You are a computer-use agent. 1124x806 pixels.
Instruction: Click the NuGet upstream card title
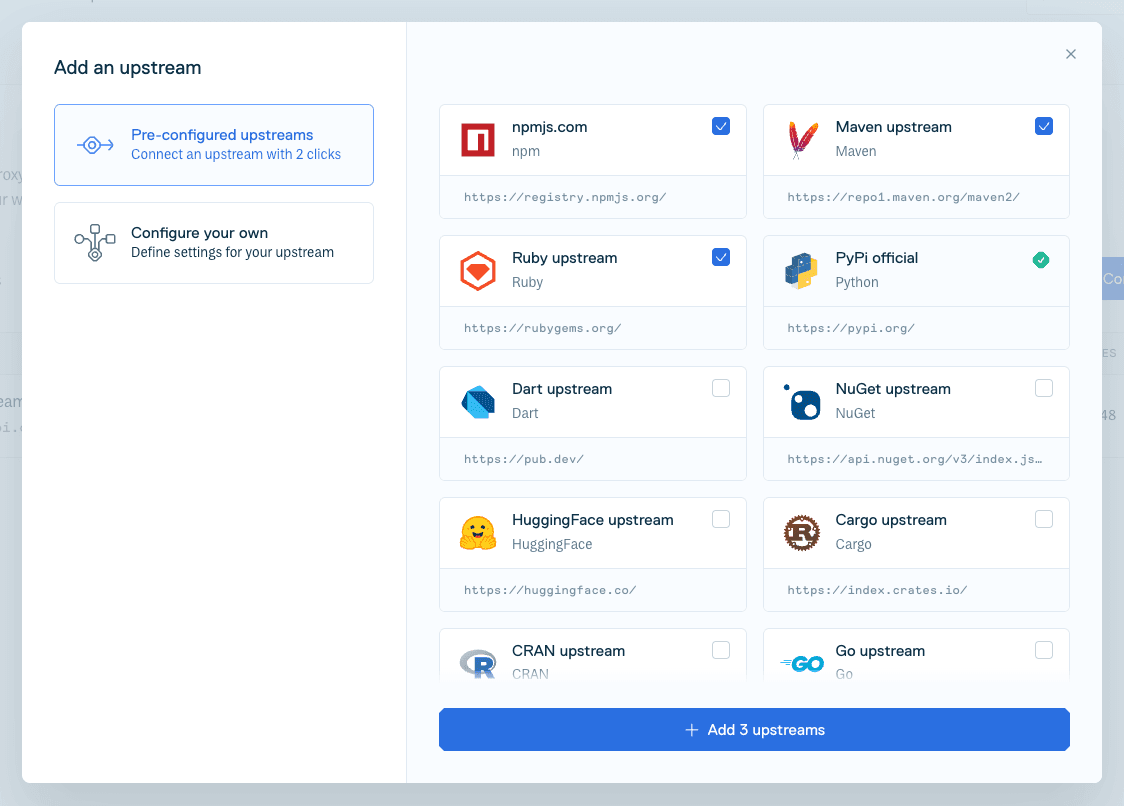pyautogui.click(x=892, y=389)
